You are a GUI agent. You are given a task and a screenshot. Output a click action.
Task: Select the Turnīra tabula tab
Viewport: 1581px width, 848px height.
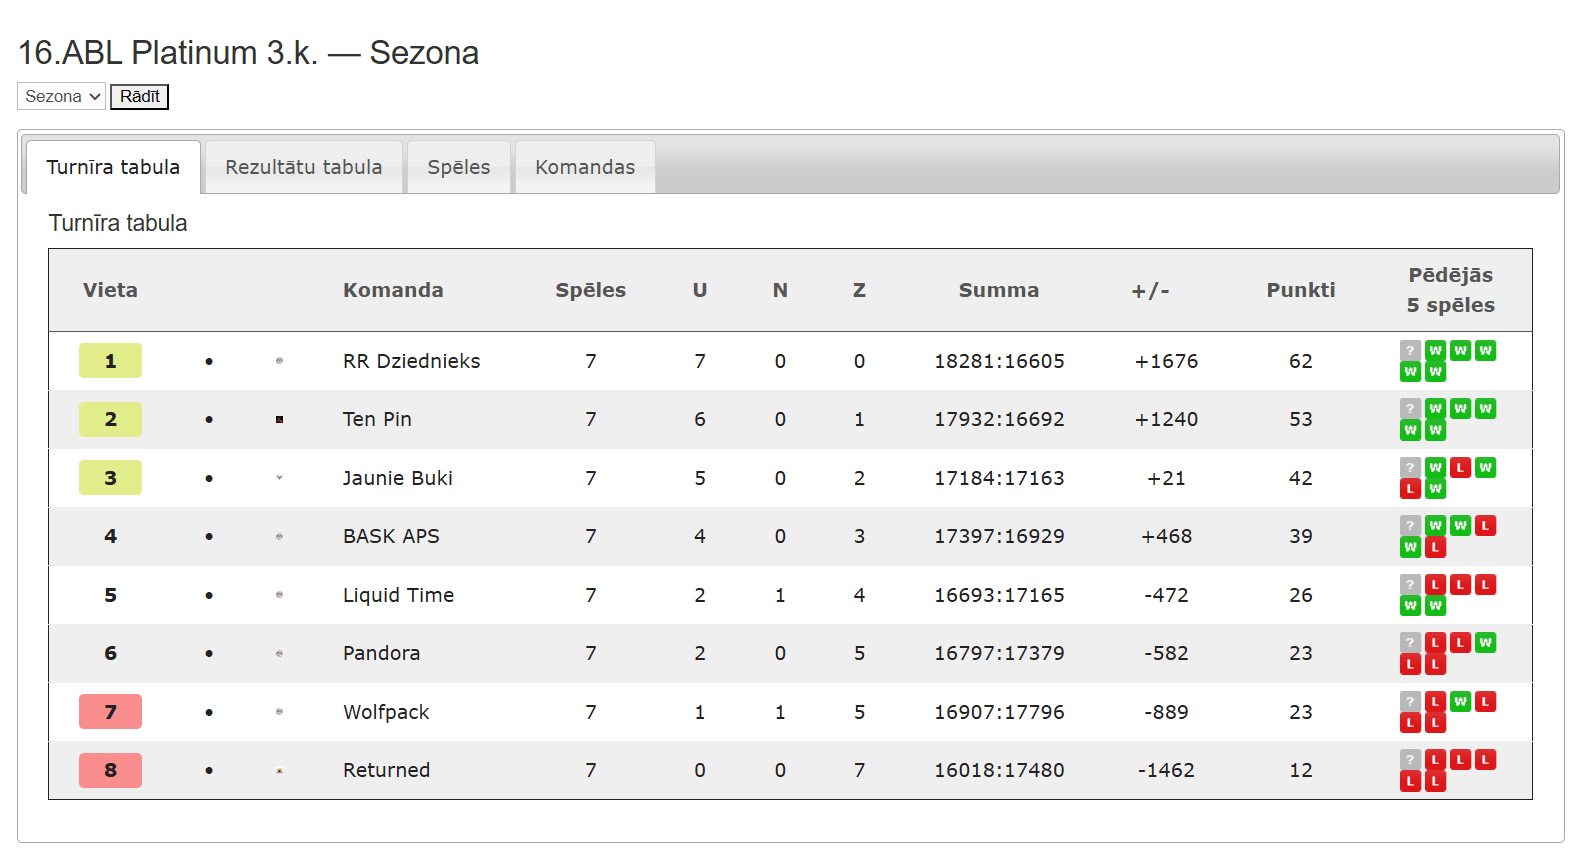(113, 167)
